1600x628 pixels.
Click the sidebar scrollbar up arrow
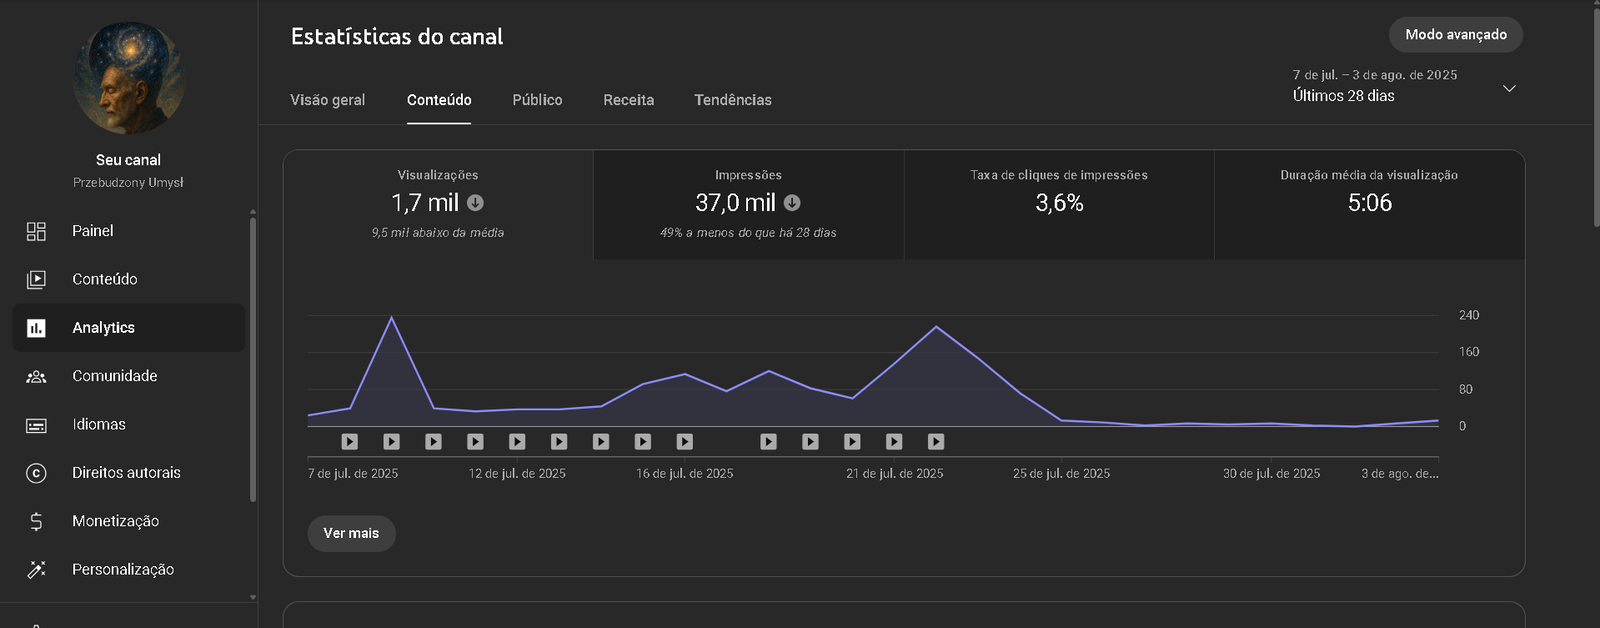point(253,212)
